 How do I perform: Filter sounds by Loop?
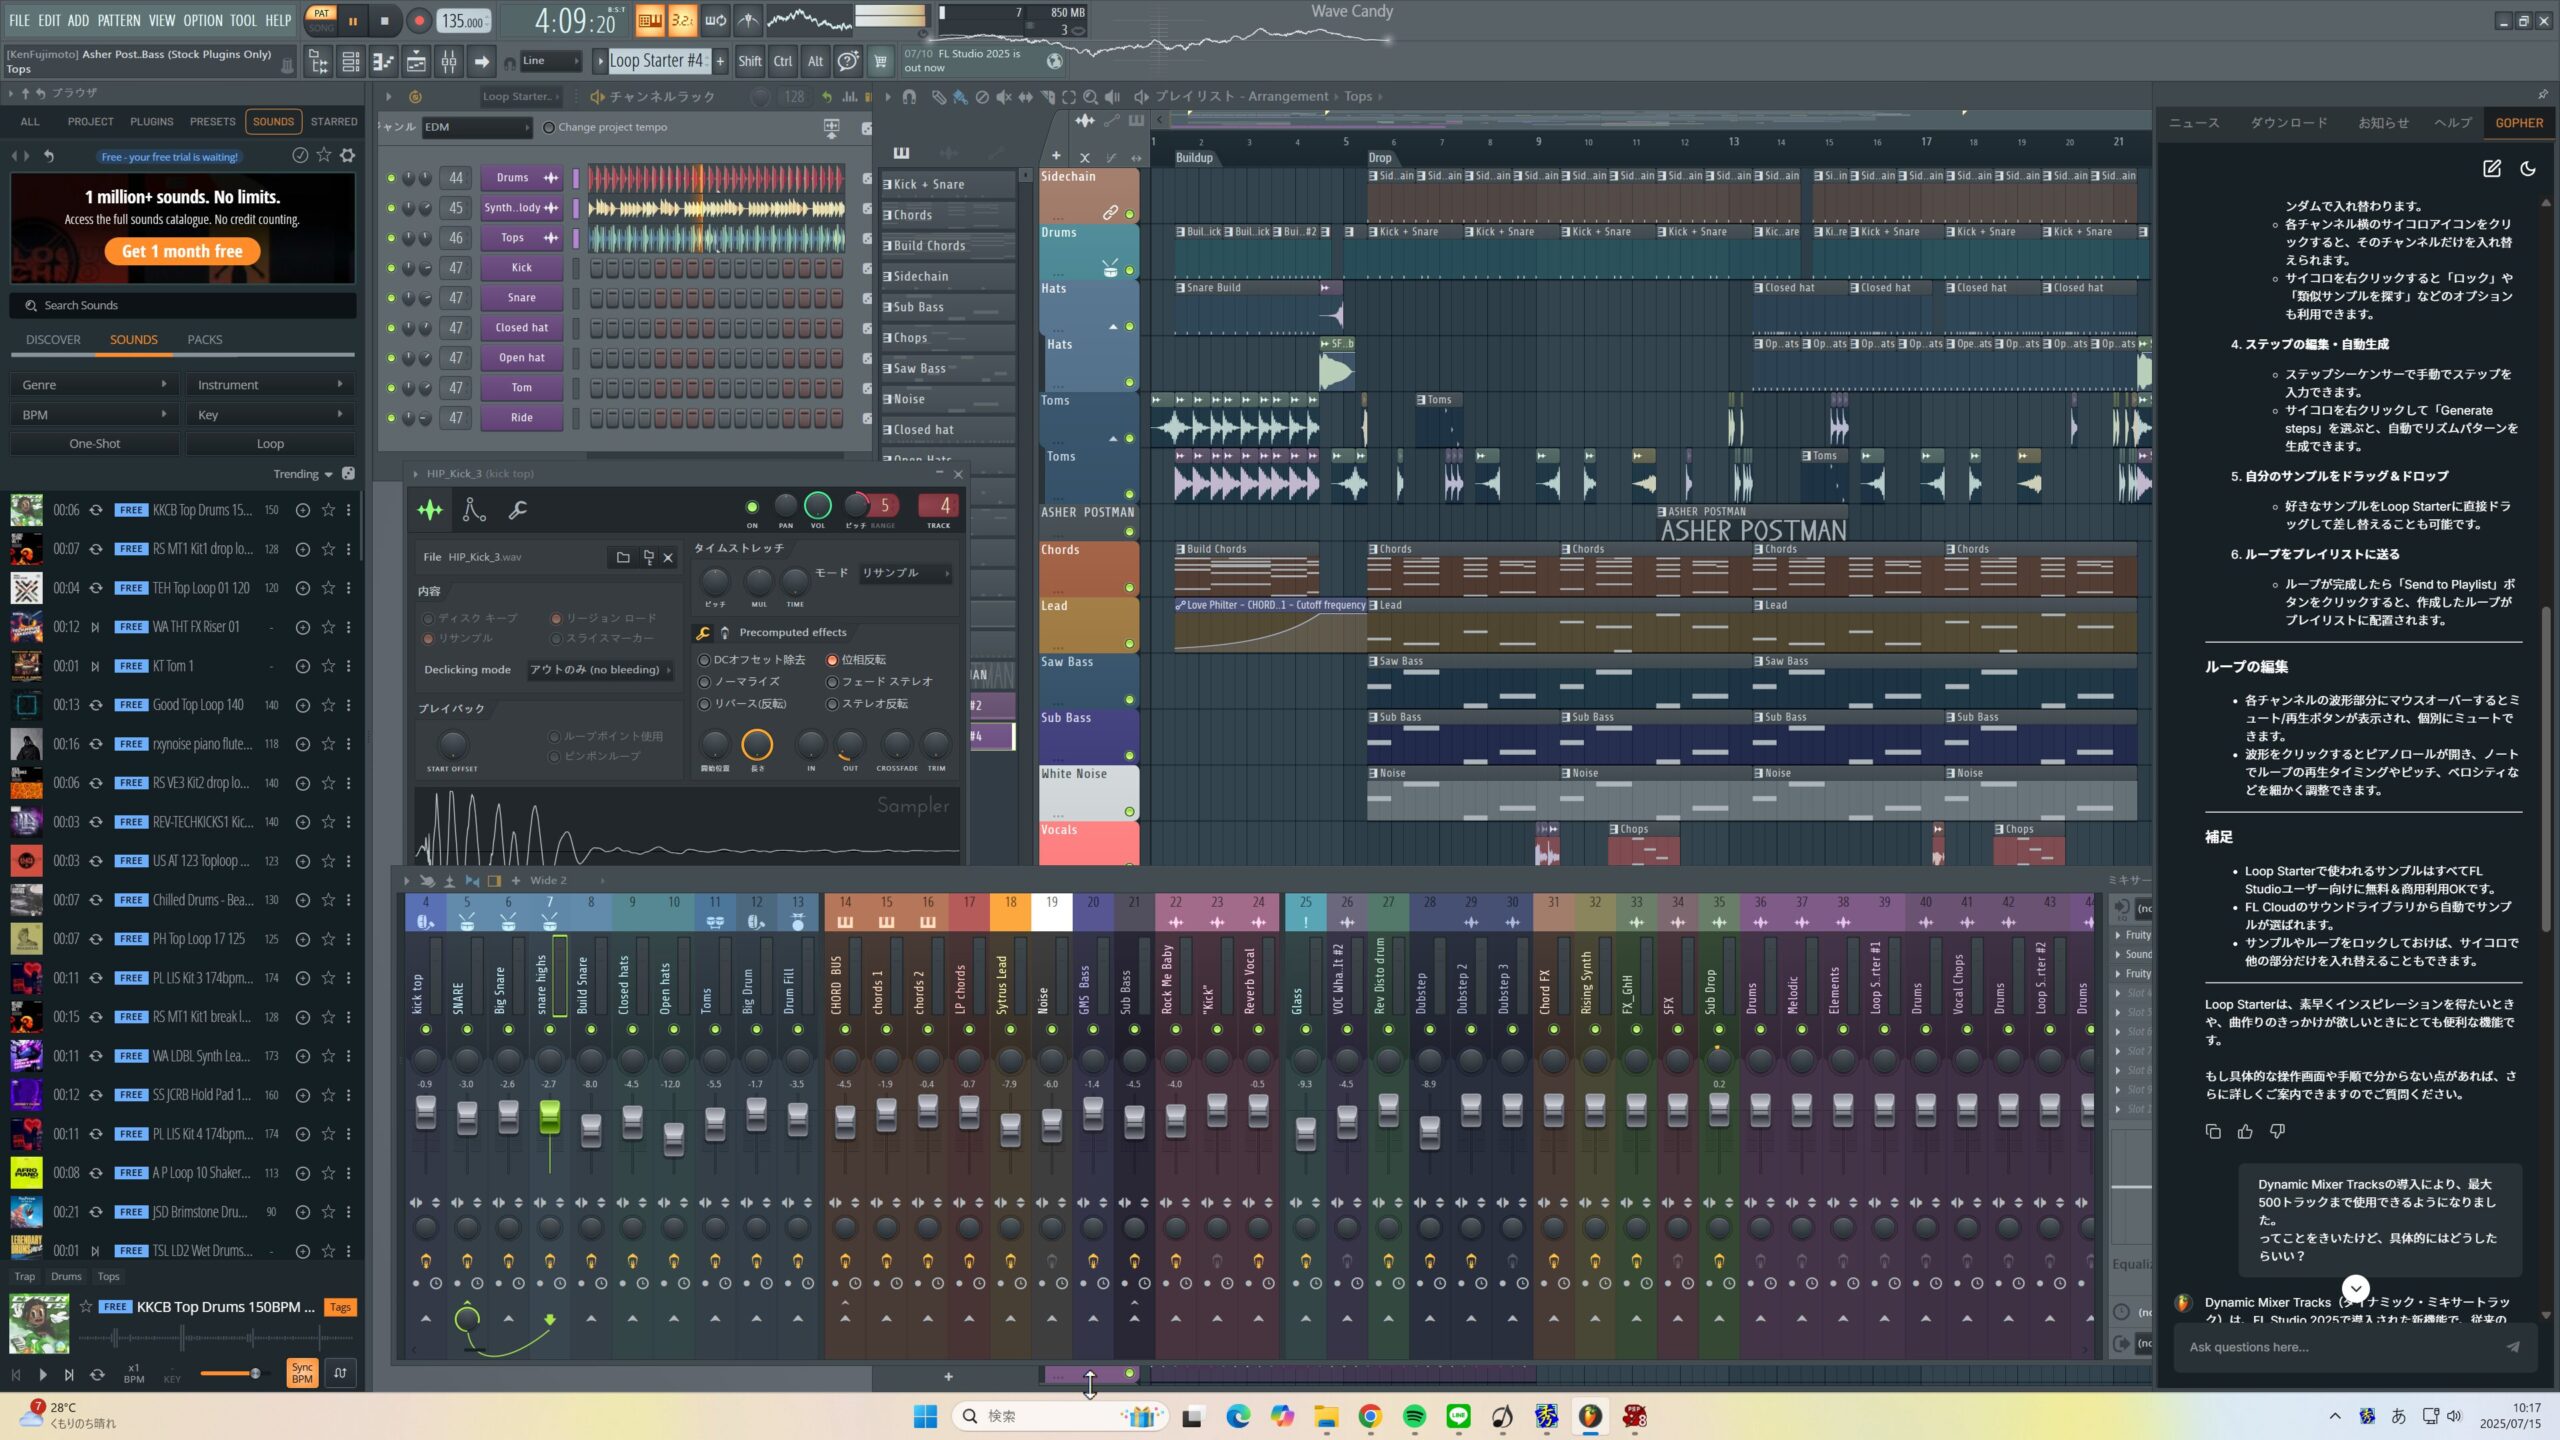270,444
